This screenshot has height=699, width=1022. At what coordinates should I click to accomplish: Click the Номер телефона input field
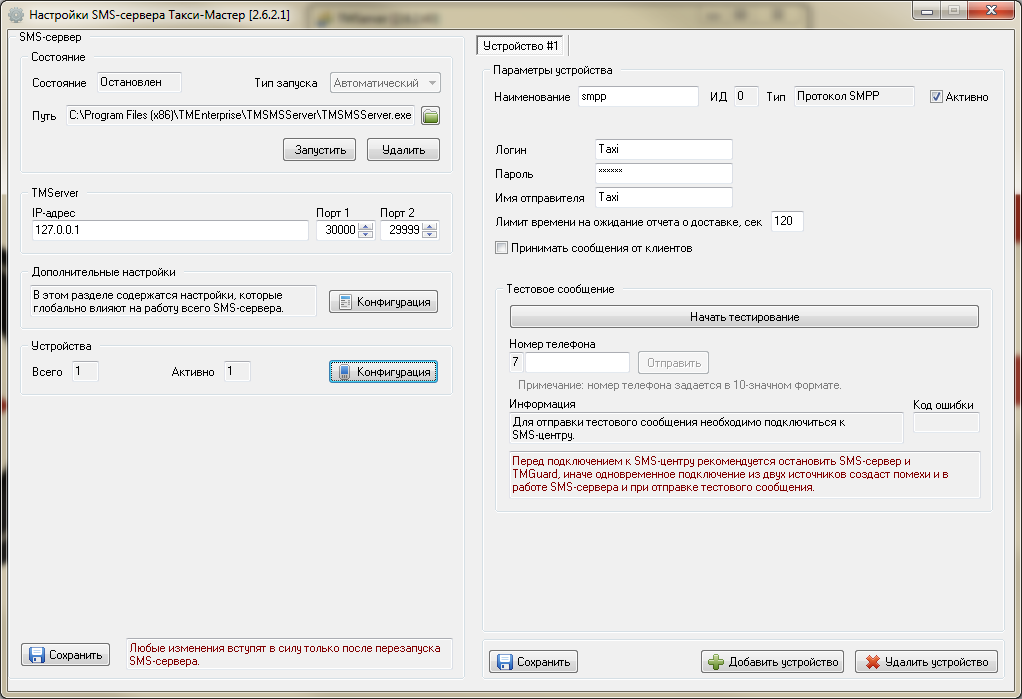pos(577,363)
